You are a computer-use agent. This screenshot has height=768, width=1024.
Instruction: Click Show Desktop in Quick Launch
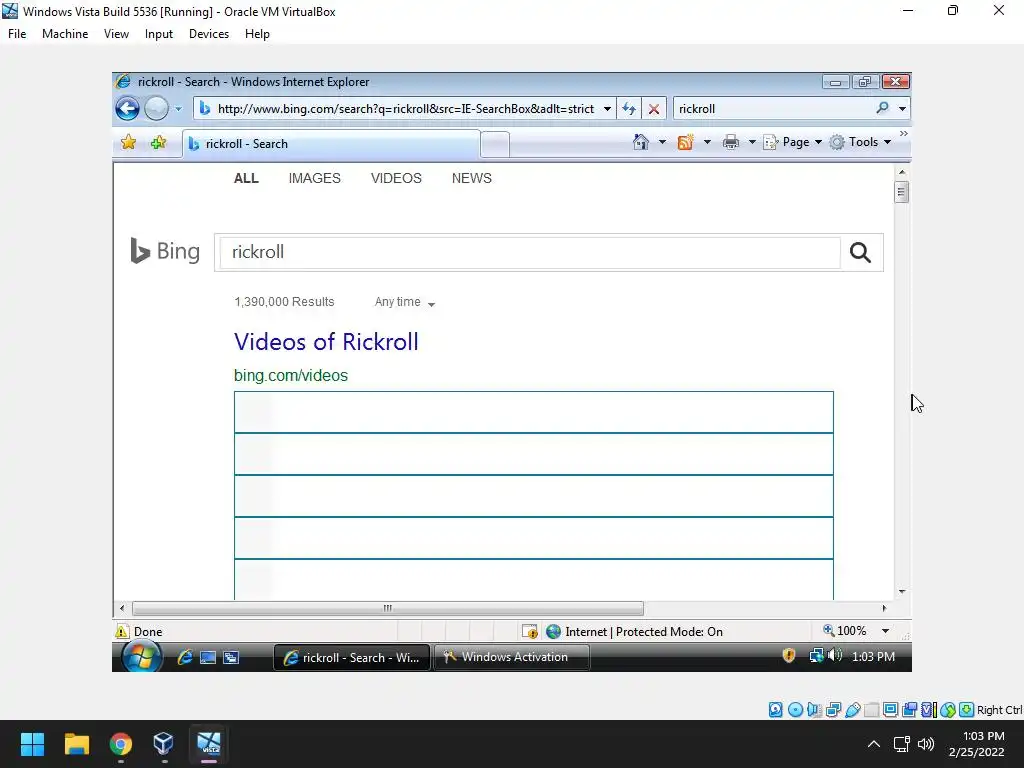click(x=208, y=657)
